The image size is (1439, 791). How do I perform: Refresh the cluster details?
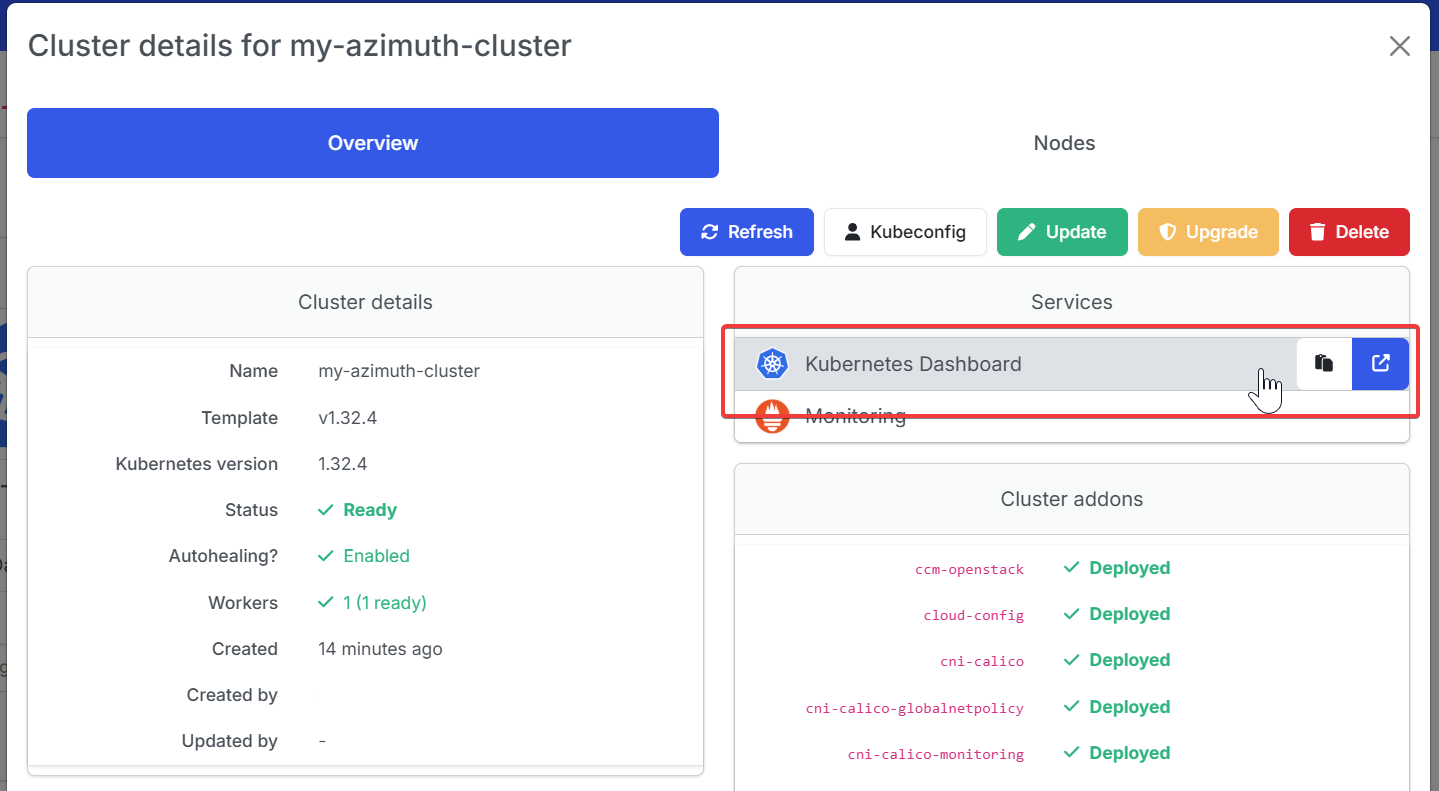pyautogui.click(x=747, y=232)
